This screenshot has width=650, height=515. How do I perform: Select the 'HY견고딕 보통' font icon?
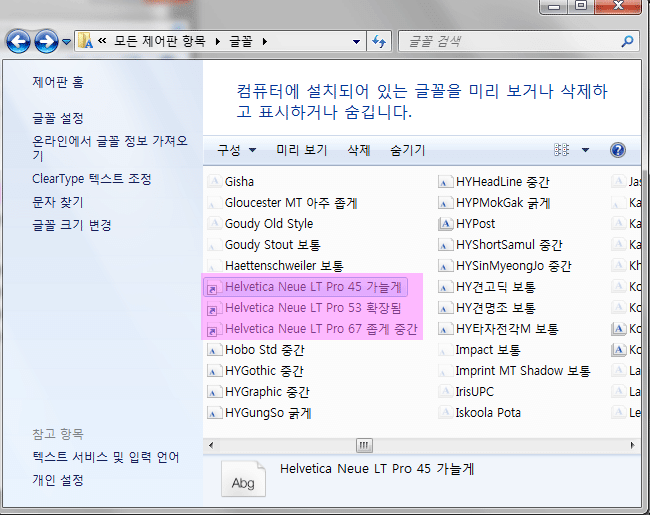click(x=445, y=287)
